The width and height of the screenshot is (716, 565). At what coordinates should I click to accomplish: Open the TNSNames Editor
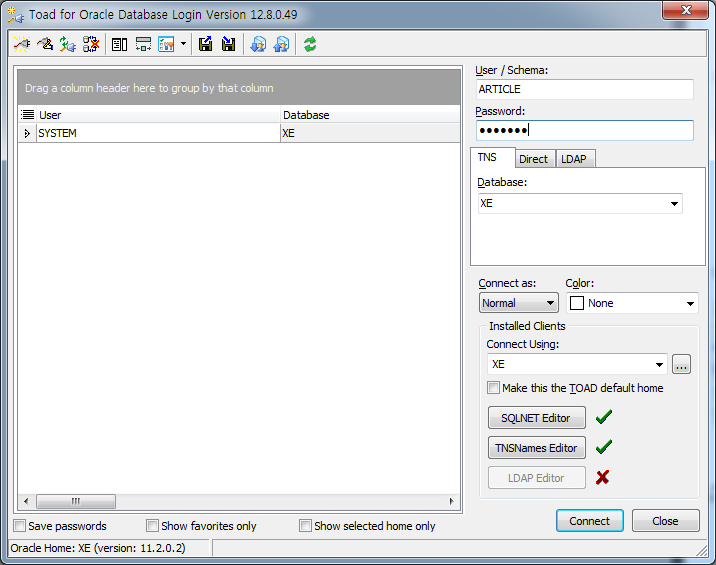pos(537,448)
